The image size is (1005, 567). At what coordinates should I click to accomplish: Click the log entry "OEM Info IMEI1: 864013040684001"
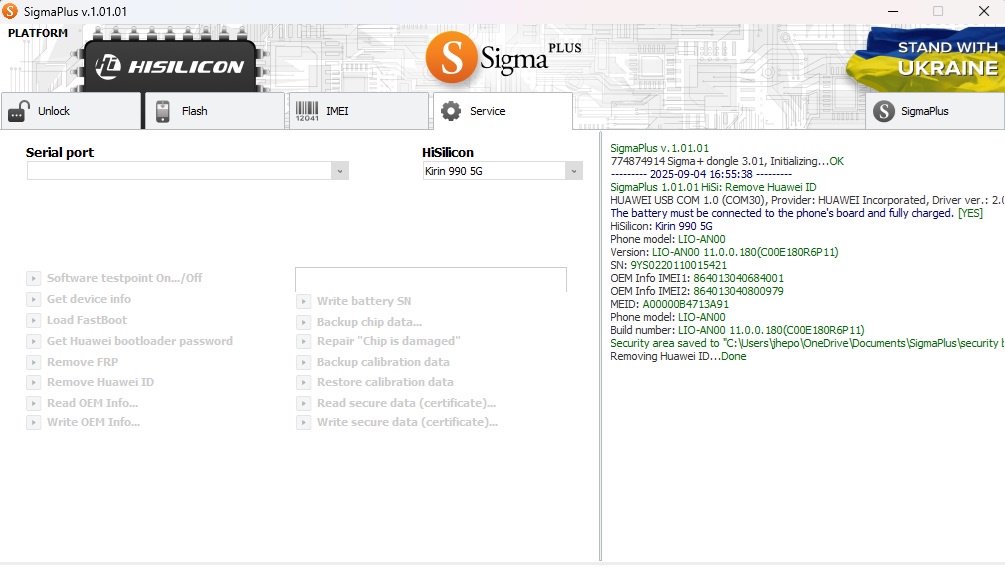click(697, 278)
